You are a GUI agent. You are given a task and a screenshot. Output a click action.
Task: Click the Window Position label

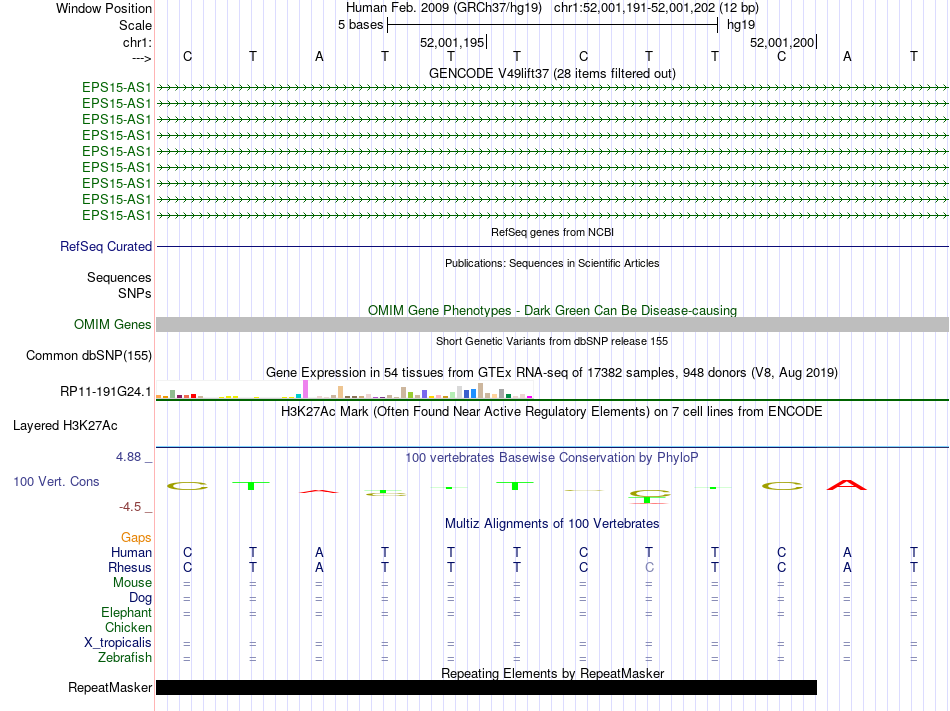[x=104, y=8]
